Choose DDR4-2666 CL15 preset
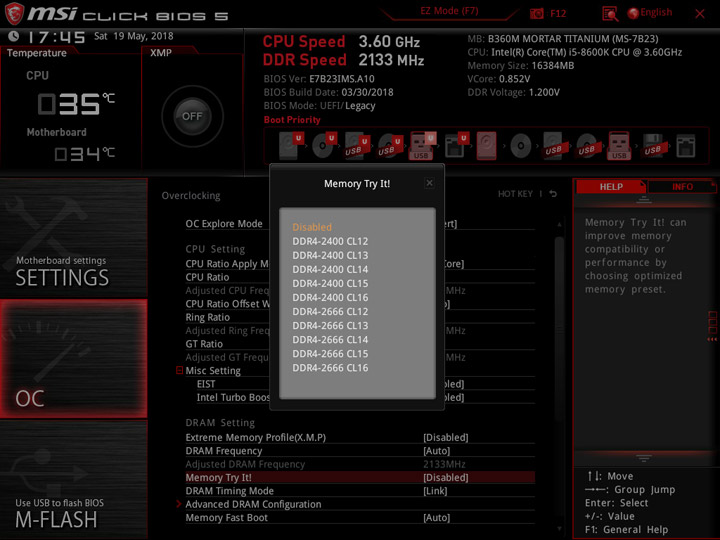 tap(330, 354)
